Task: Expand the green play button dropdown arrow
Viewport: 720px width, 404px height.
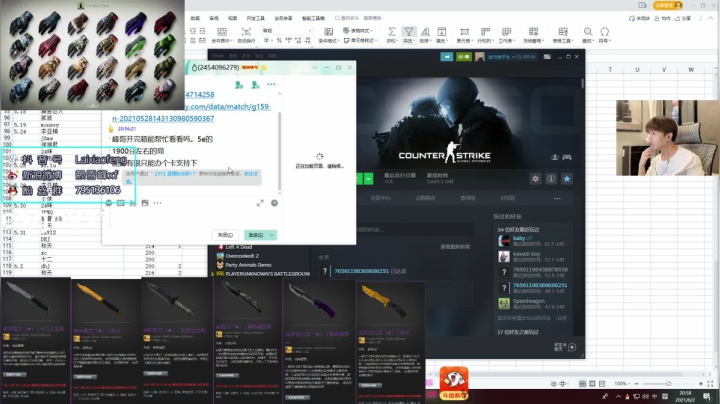Action: pos(369,179)
